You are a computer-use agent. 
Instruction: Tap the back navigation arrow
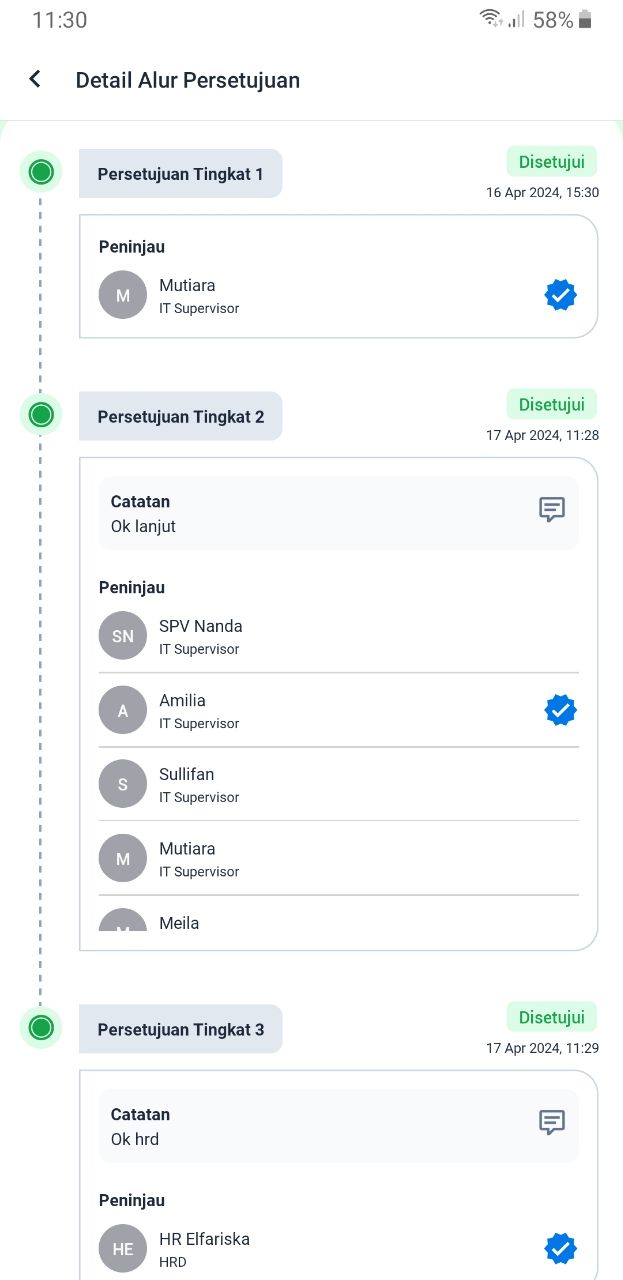(x=35, y=79)
